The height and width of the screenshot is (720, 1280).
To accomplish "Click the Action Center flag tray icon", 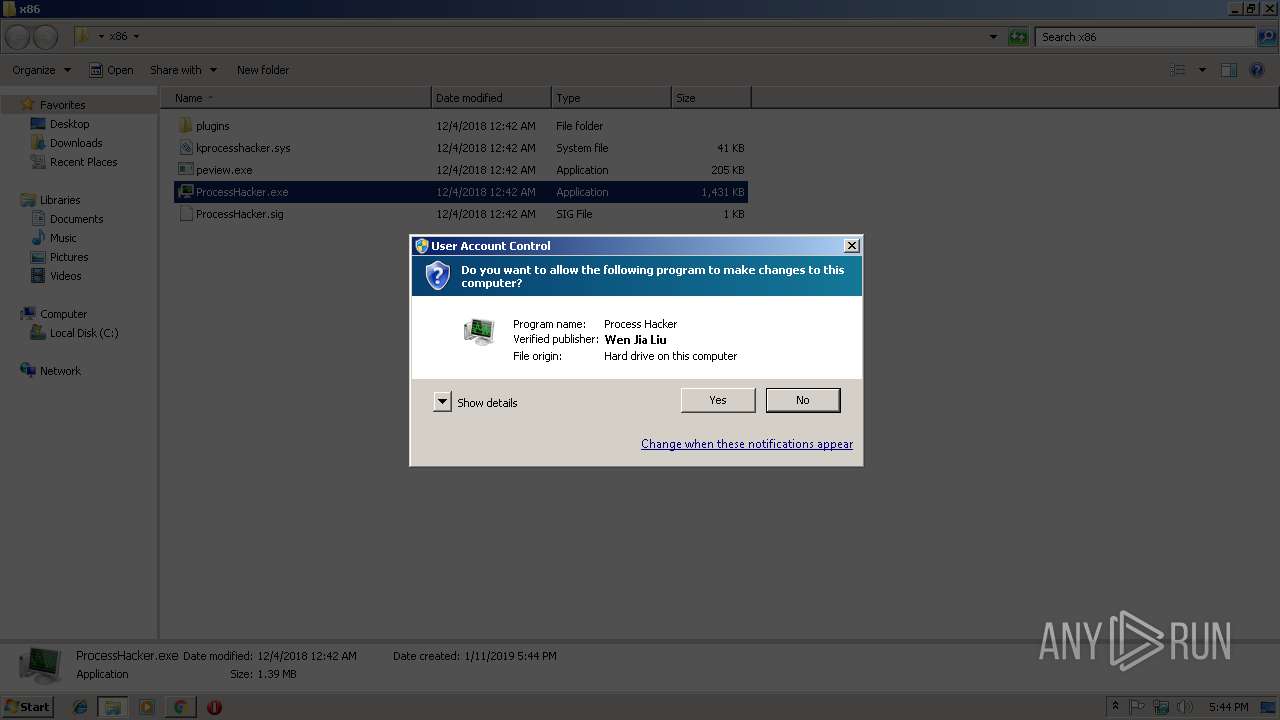I will coord(1139,707).
